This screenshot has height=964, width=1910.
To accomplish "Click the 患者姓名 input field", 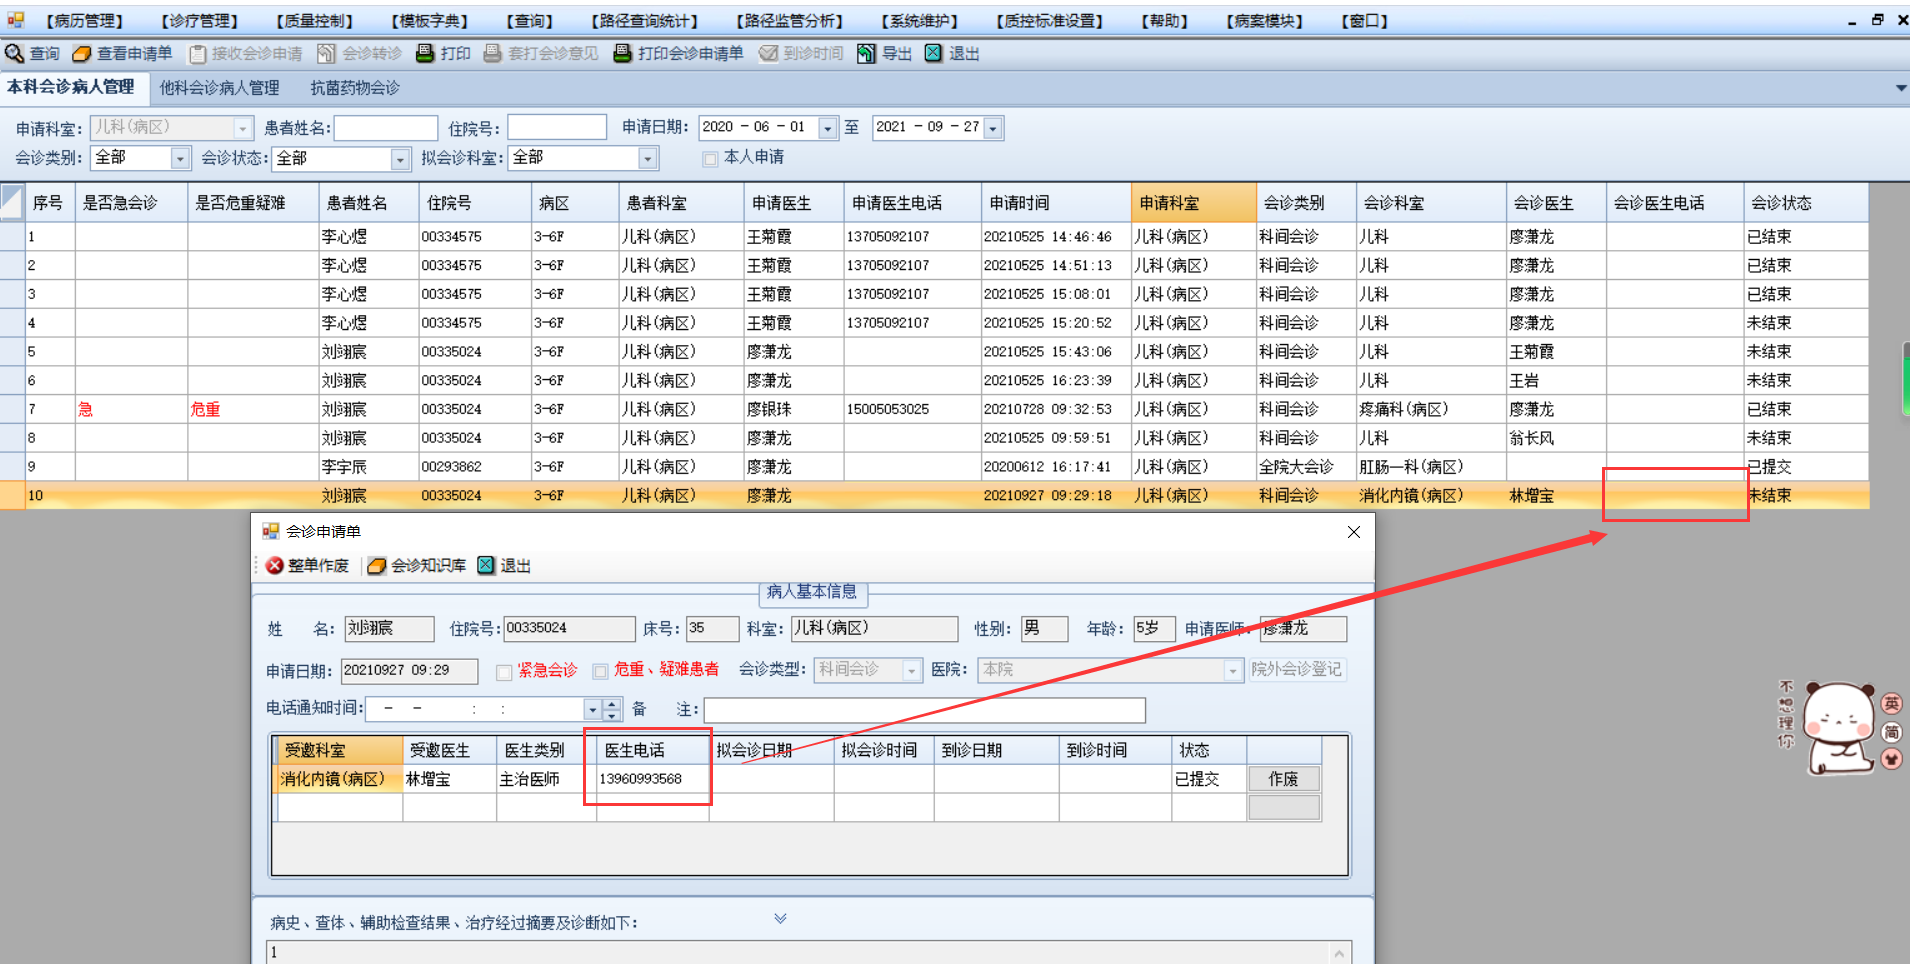I will (385, 128).
